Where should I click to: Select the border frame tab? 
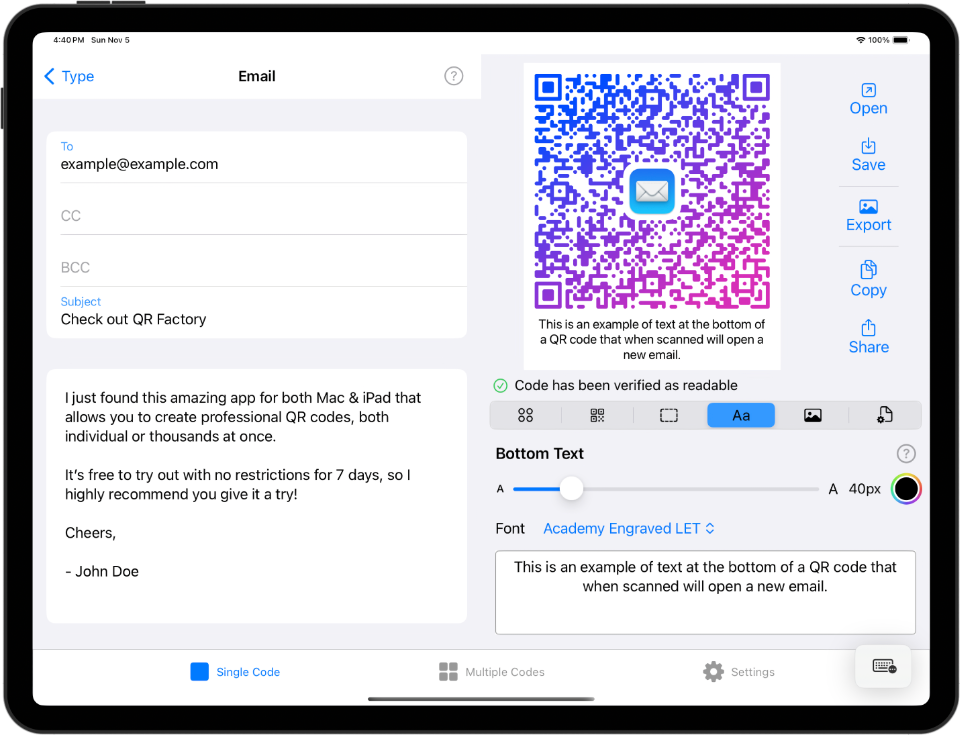[x=669, y=415]
